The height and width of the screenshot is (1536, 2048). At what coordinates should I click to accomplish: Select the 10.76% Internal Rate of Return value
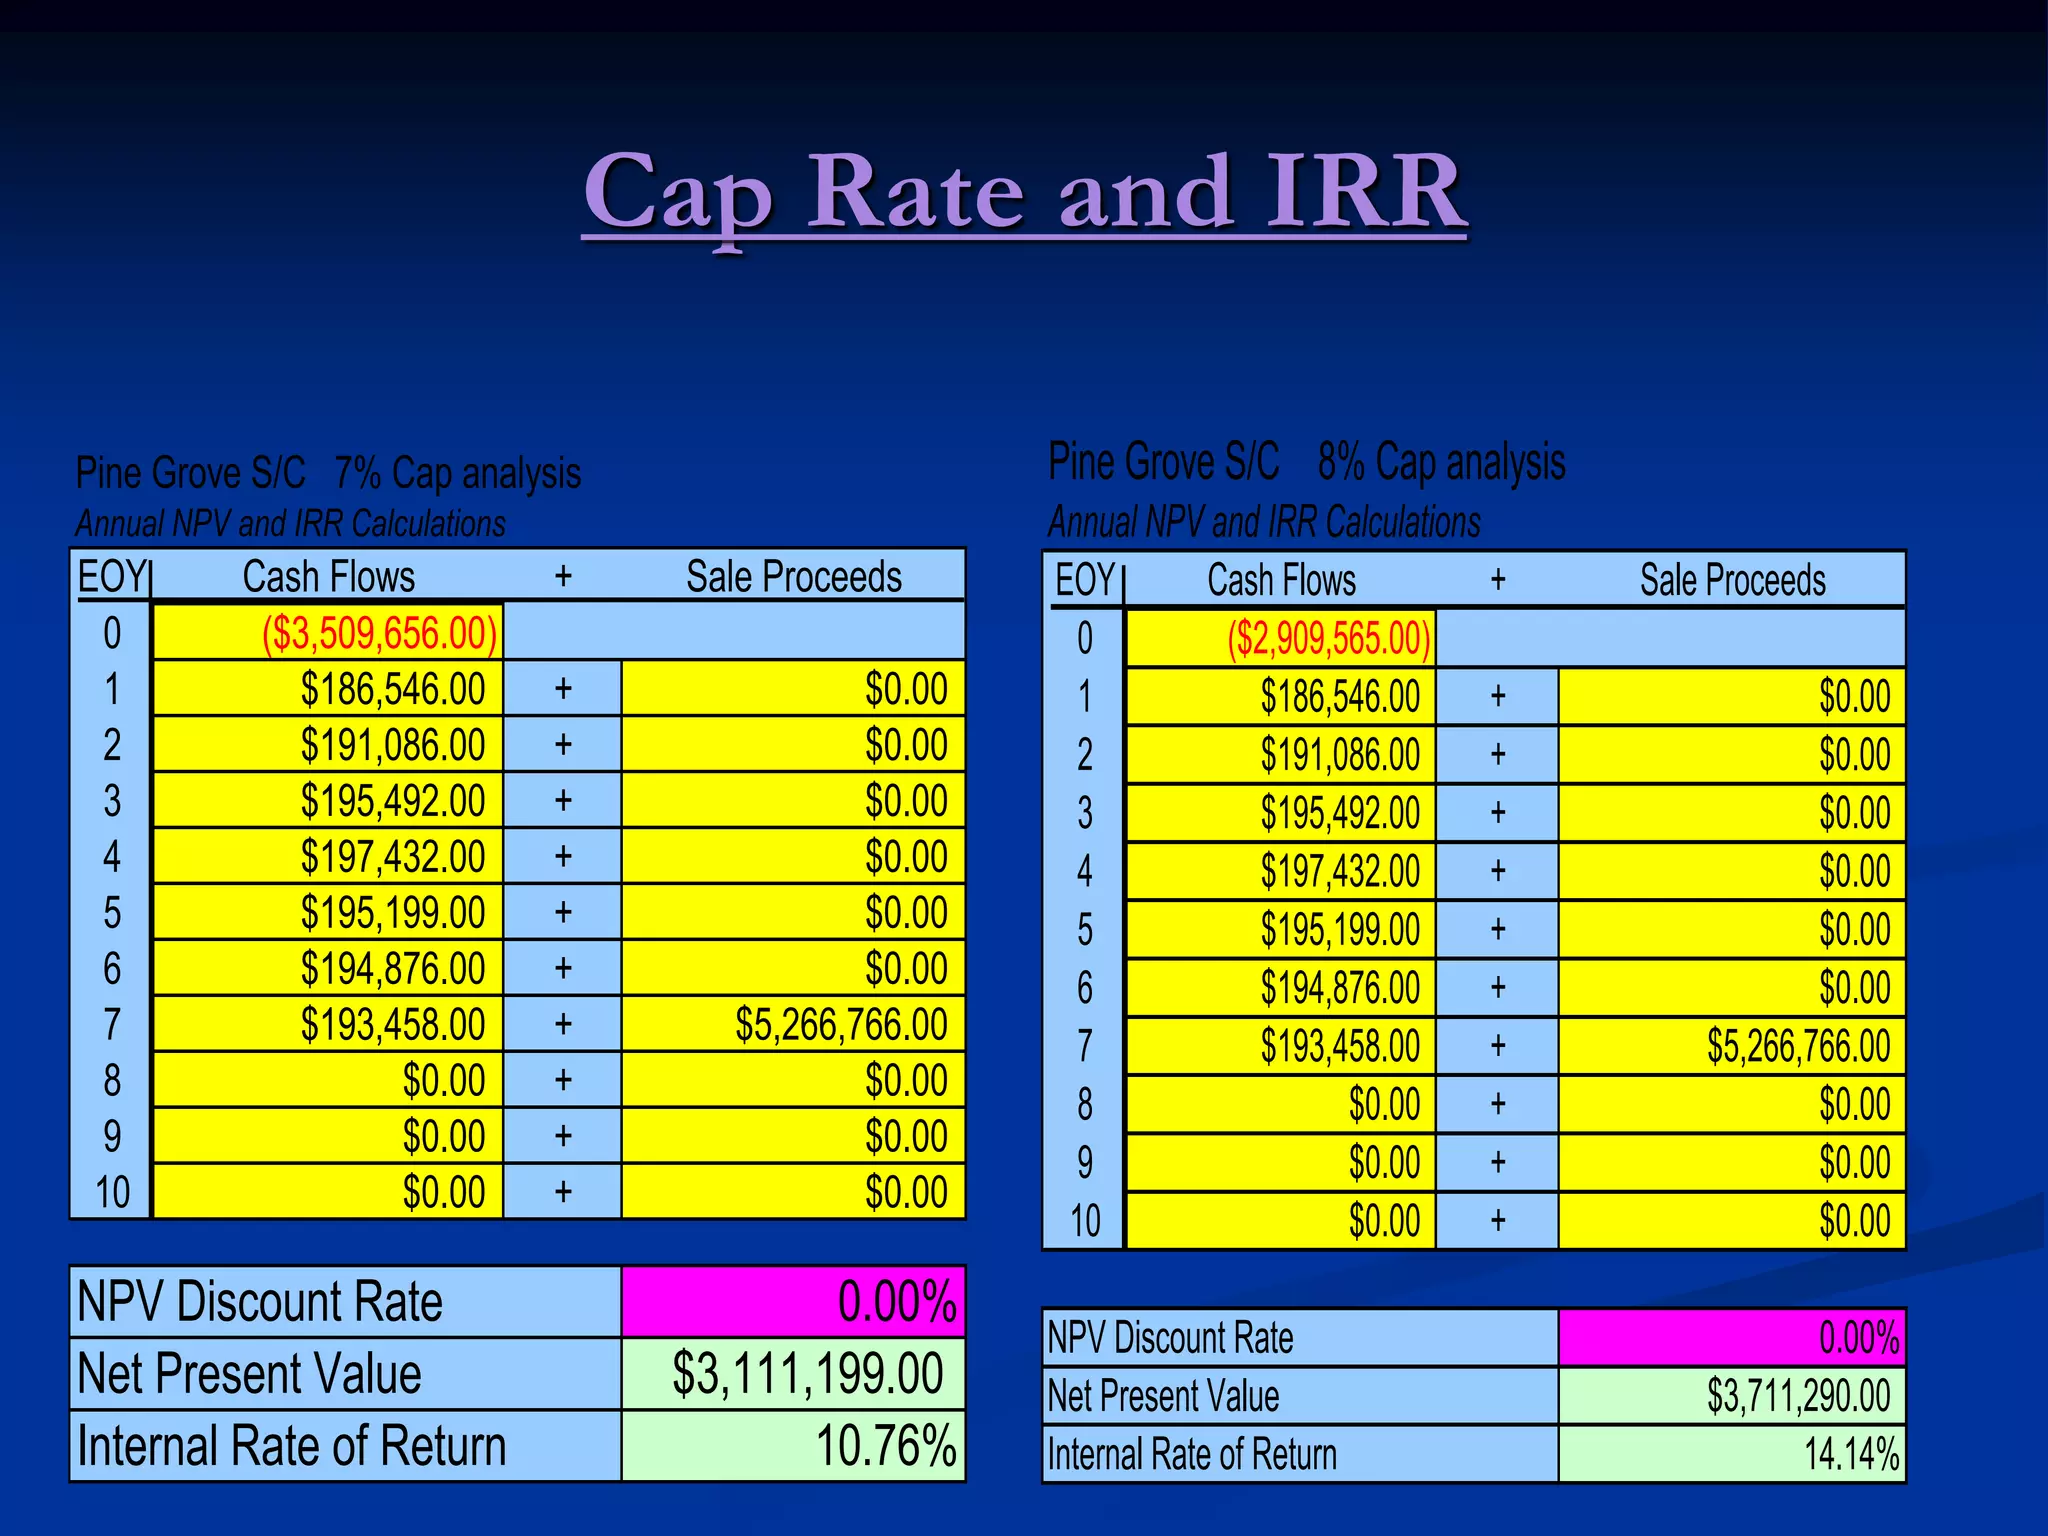793,1446
